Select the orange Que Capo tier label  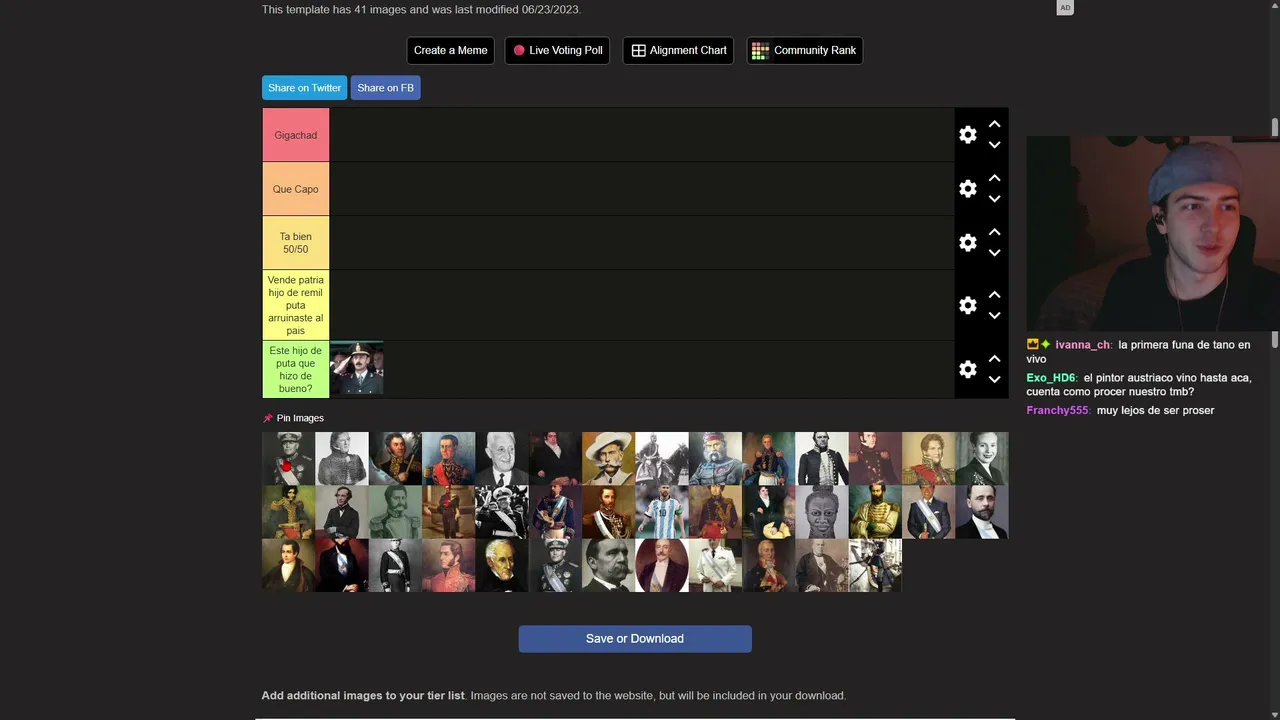(296, 189)
